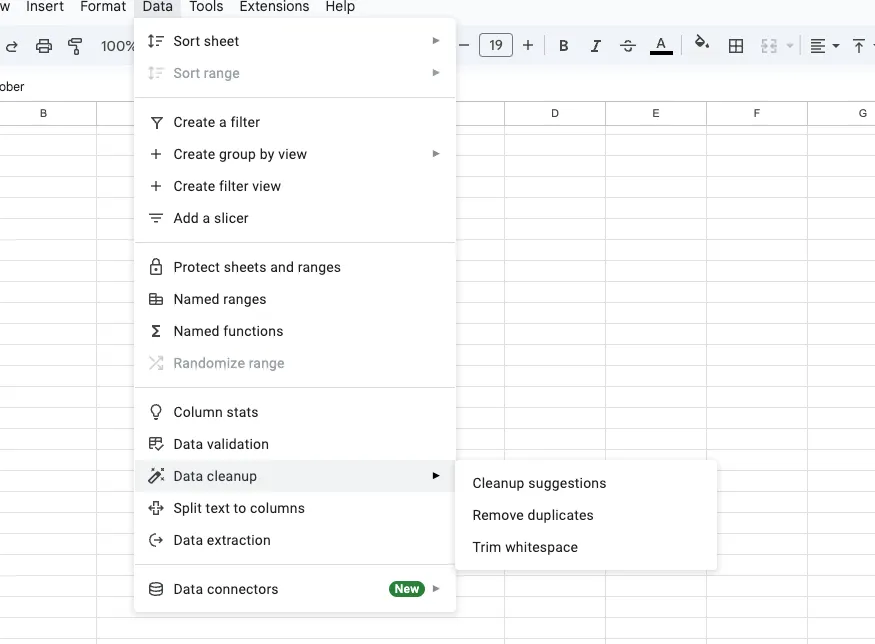Screen dimensions: 875x644
Task: Toggle bold formatting
Action: (563, 45)
